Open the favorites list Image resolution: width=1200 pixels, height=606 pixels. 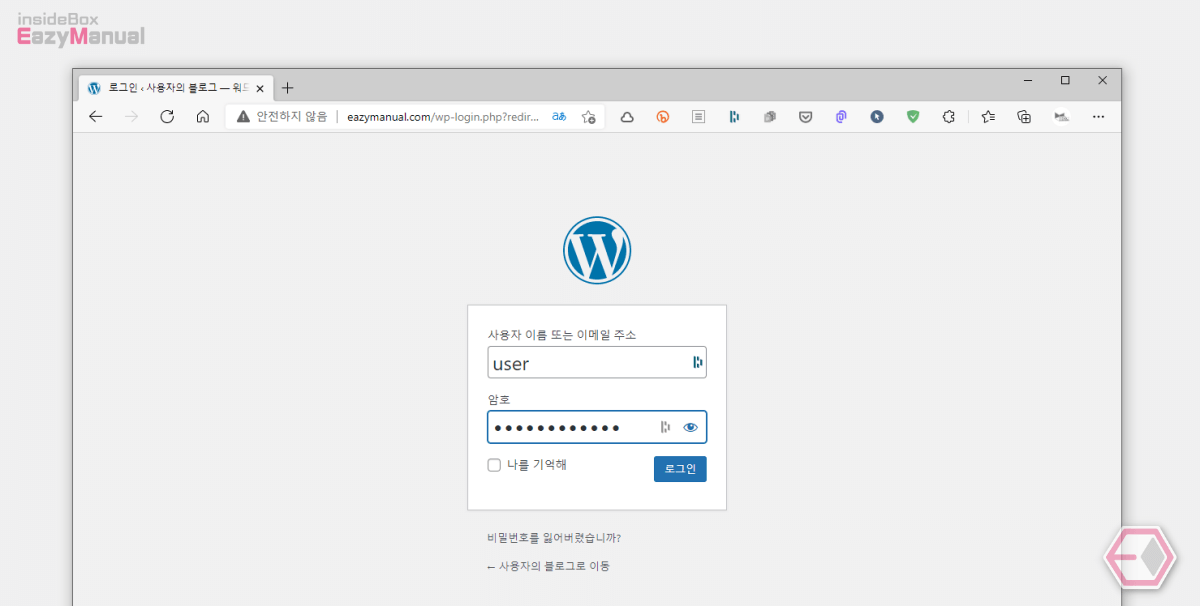(x=988, y=117)
